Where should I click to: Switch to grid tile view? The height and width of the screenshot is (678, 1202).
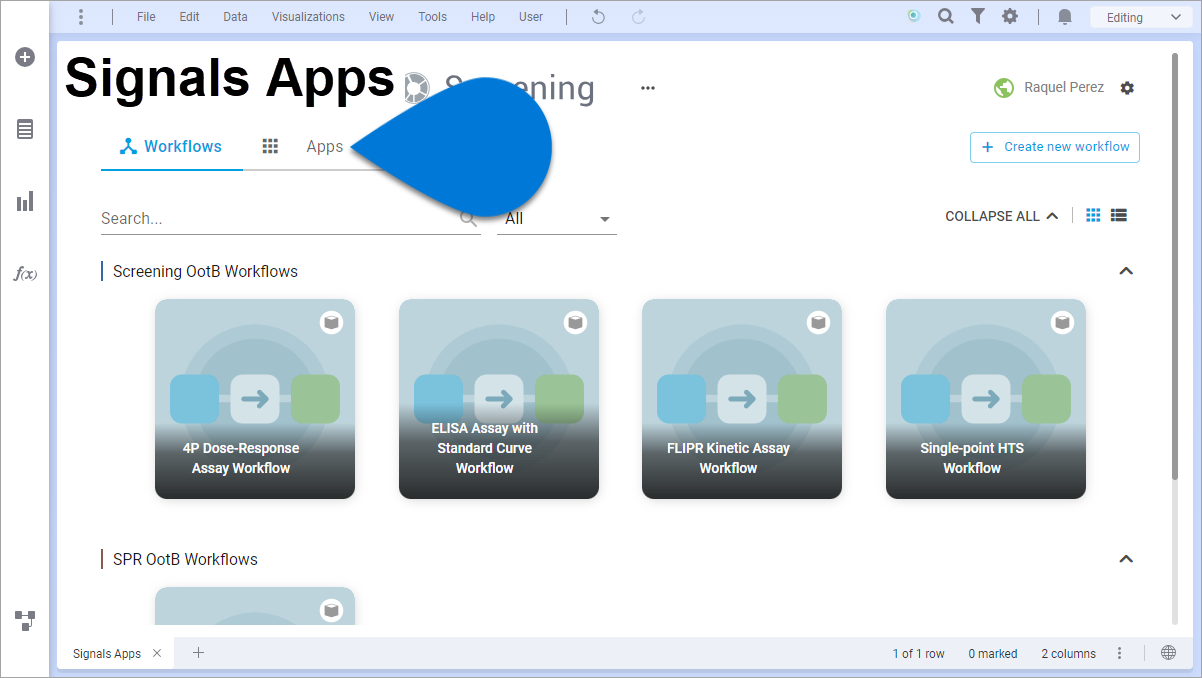pyautogui.click(x=1093, y=215)
